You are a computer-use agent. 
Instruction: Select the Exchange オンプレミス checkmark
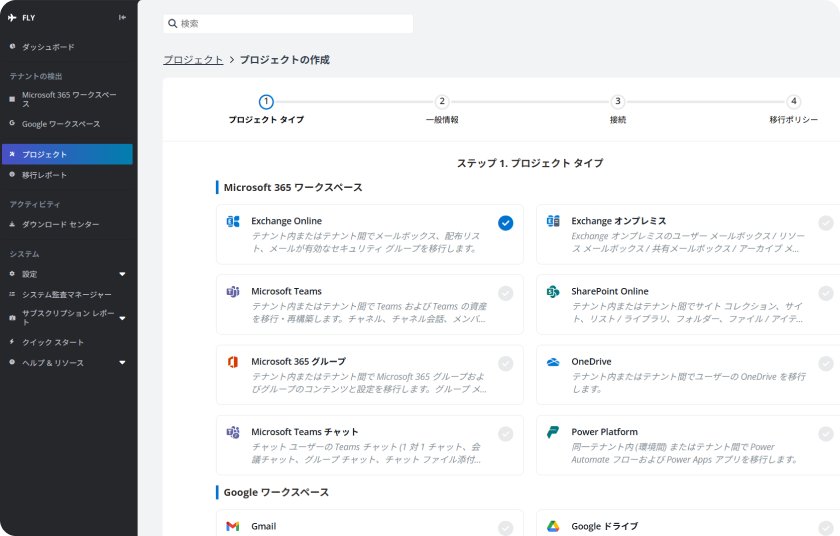point(826,223)
